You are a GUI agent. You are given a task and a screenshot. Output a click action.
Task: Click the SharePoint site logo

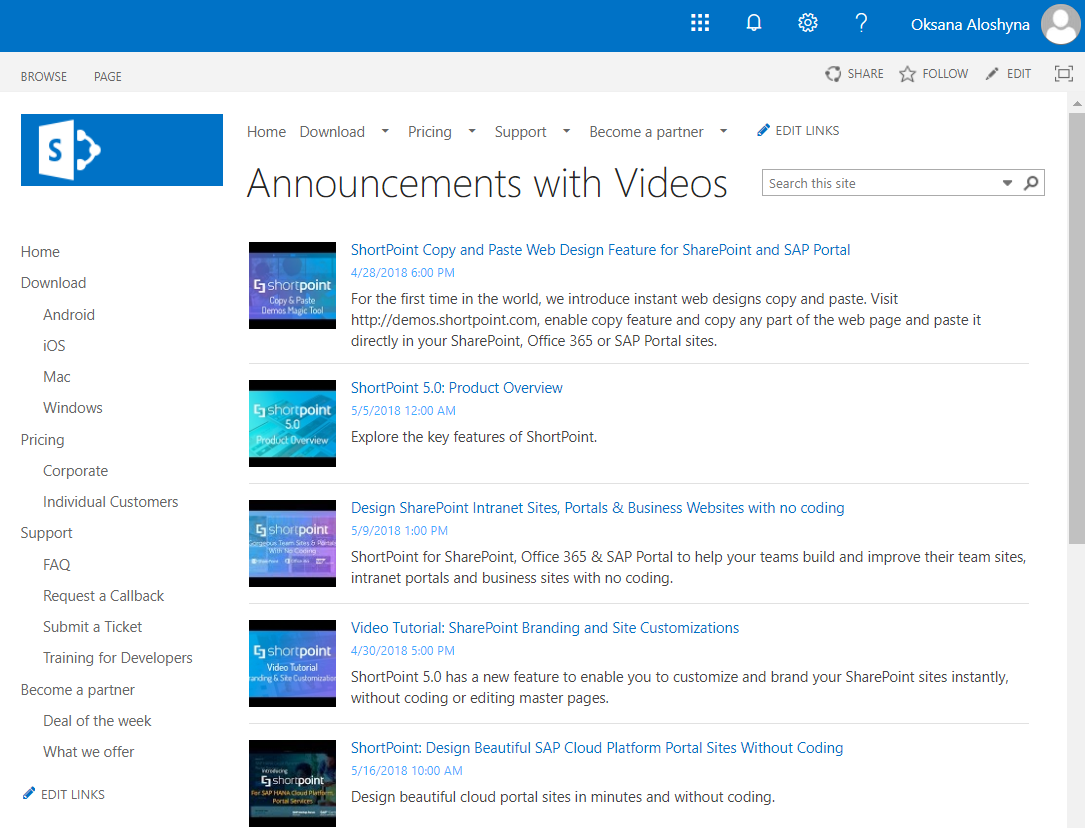tap(121, 150)
